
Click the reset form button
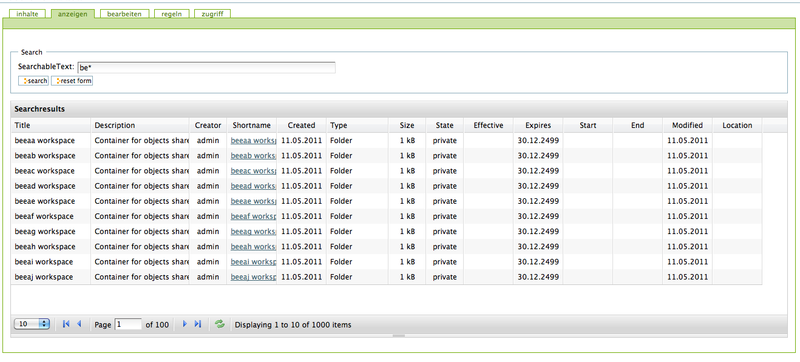tap(72, 81)
